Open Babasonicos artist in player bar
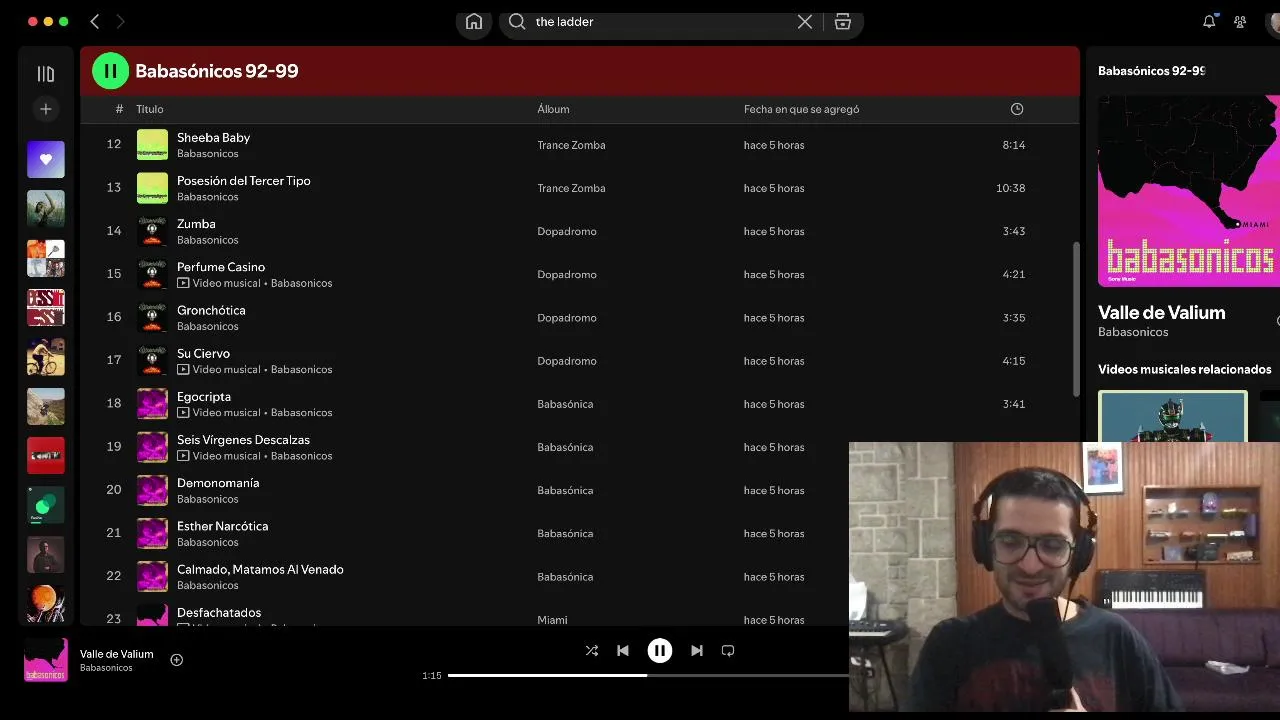Image resolution: width=1280 pixels, height=720 pixels. (106, 668)
